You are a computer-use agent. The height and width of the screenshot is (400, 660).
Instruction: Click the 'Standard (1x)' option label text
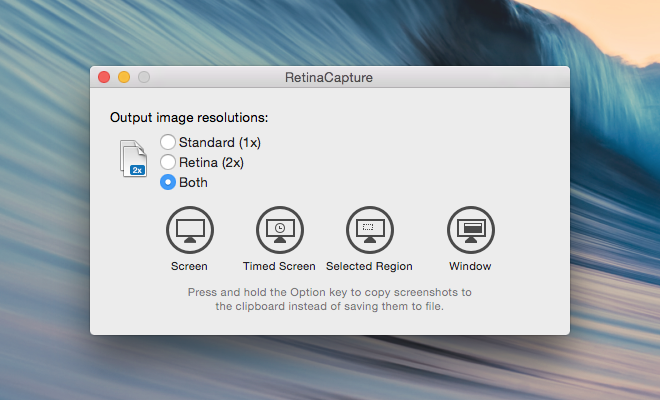click(219, 142)
